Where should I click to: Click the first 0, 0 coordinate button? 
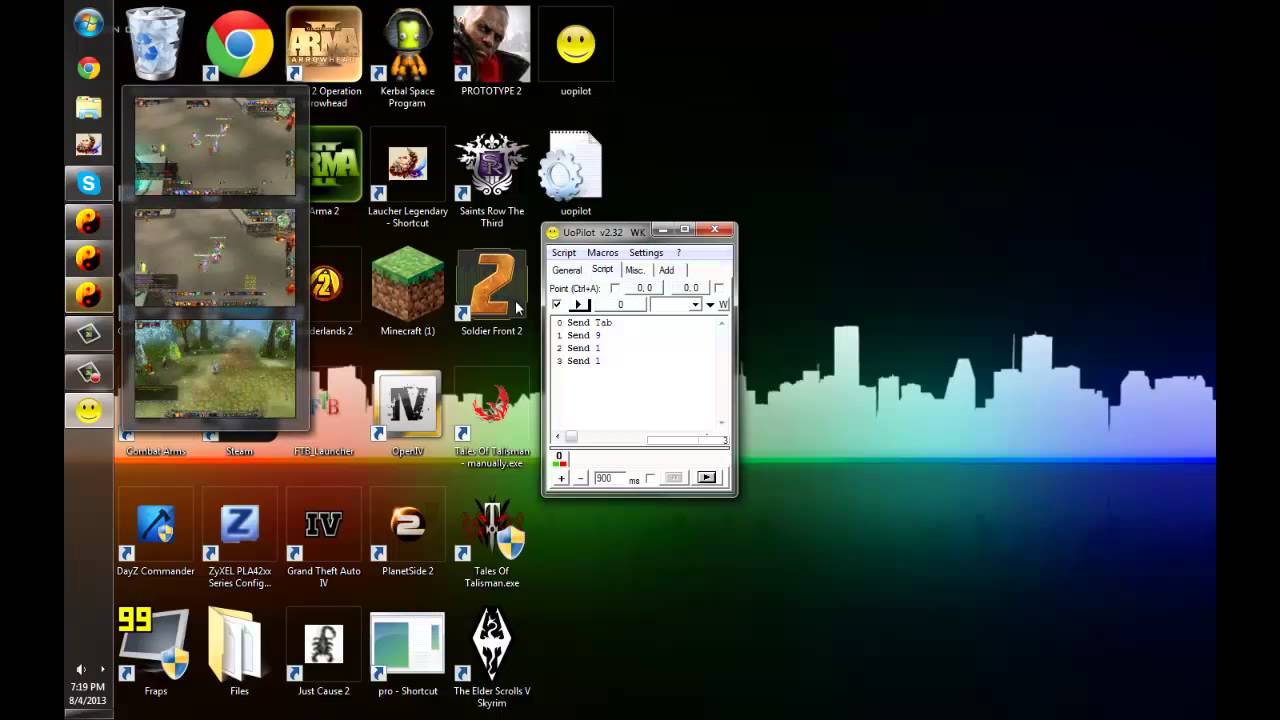pyautogui.click(x=644, y=288)
